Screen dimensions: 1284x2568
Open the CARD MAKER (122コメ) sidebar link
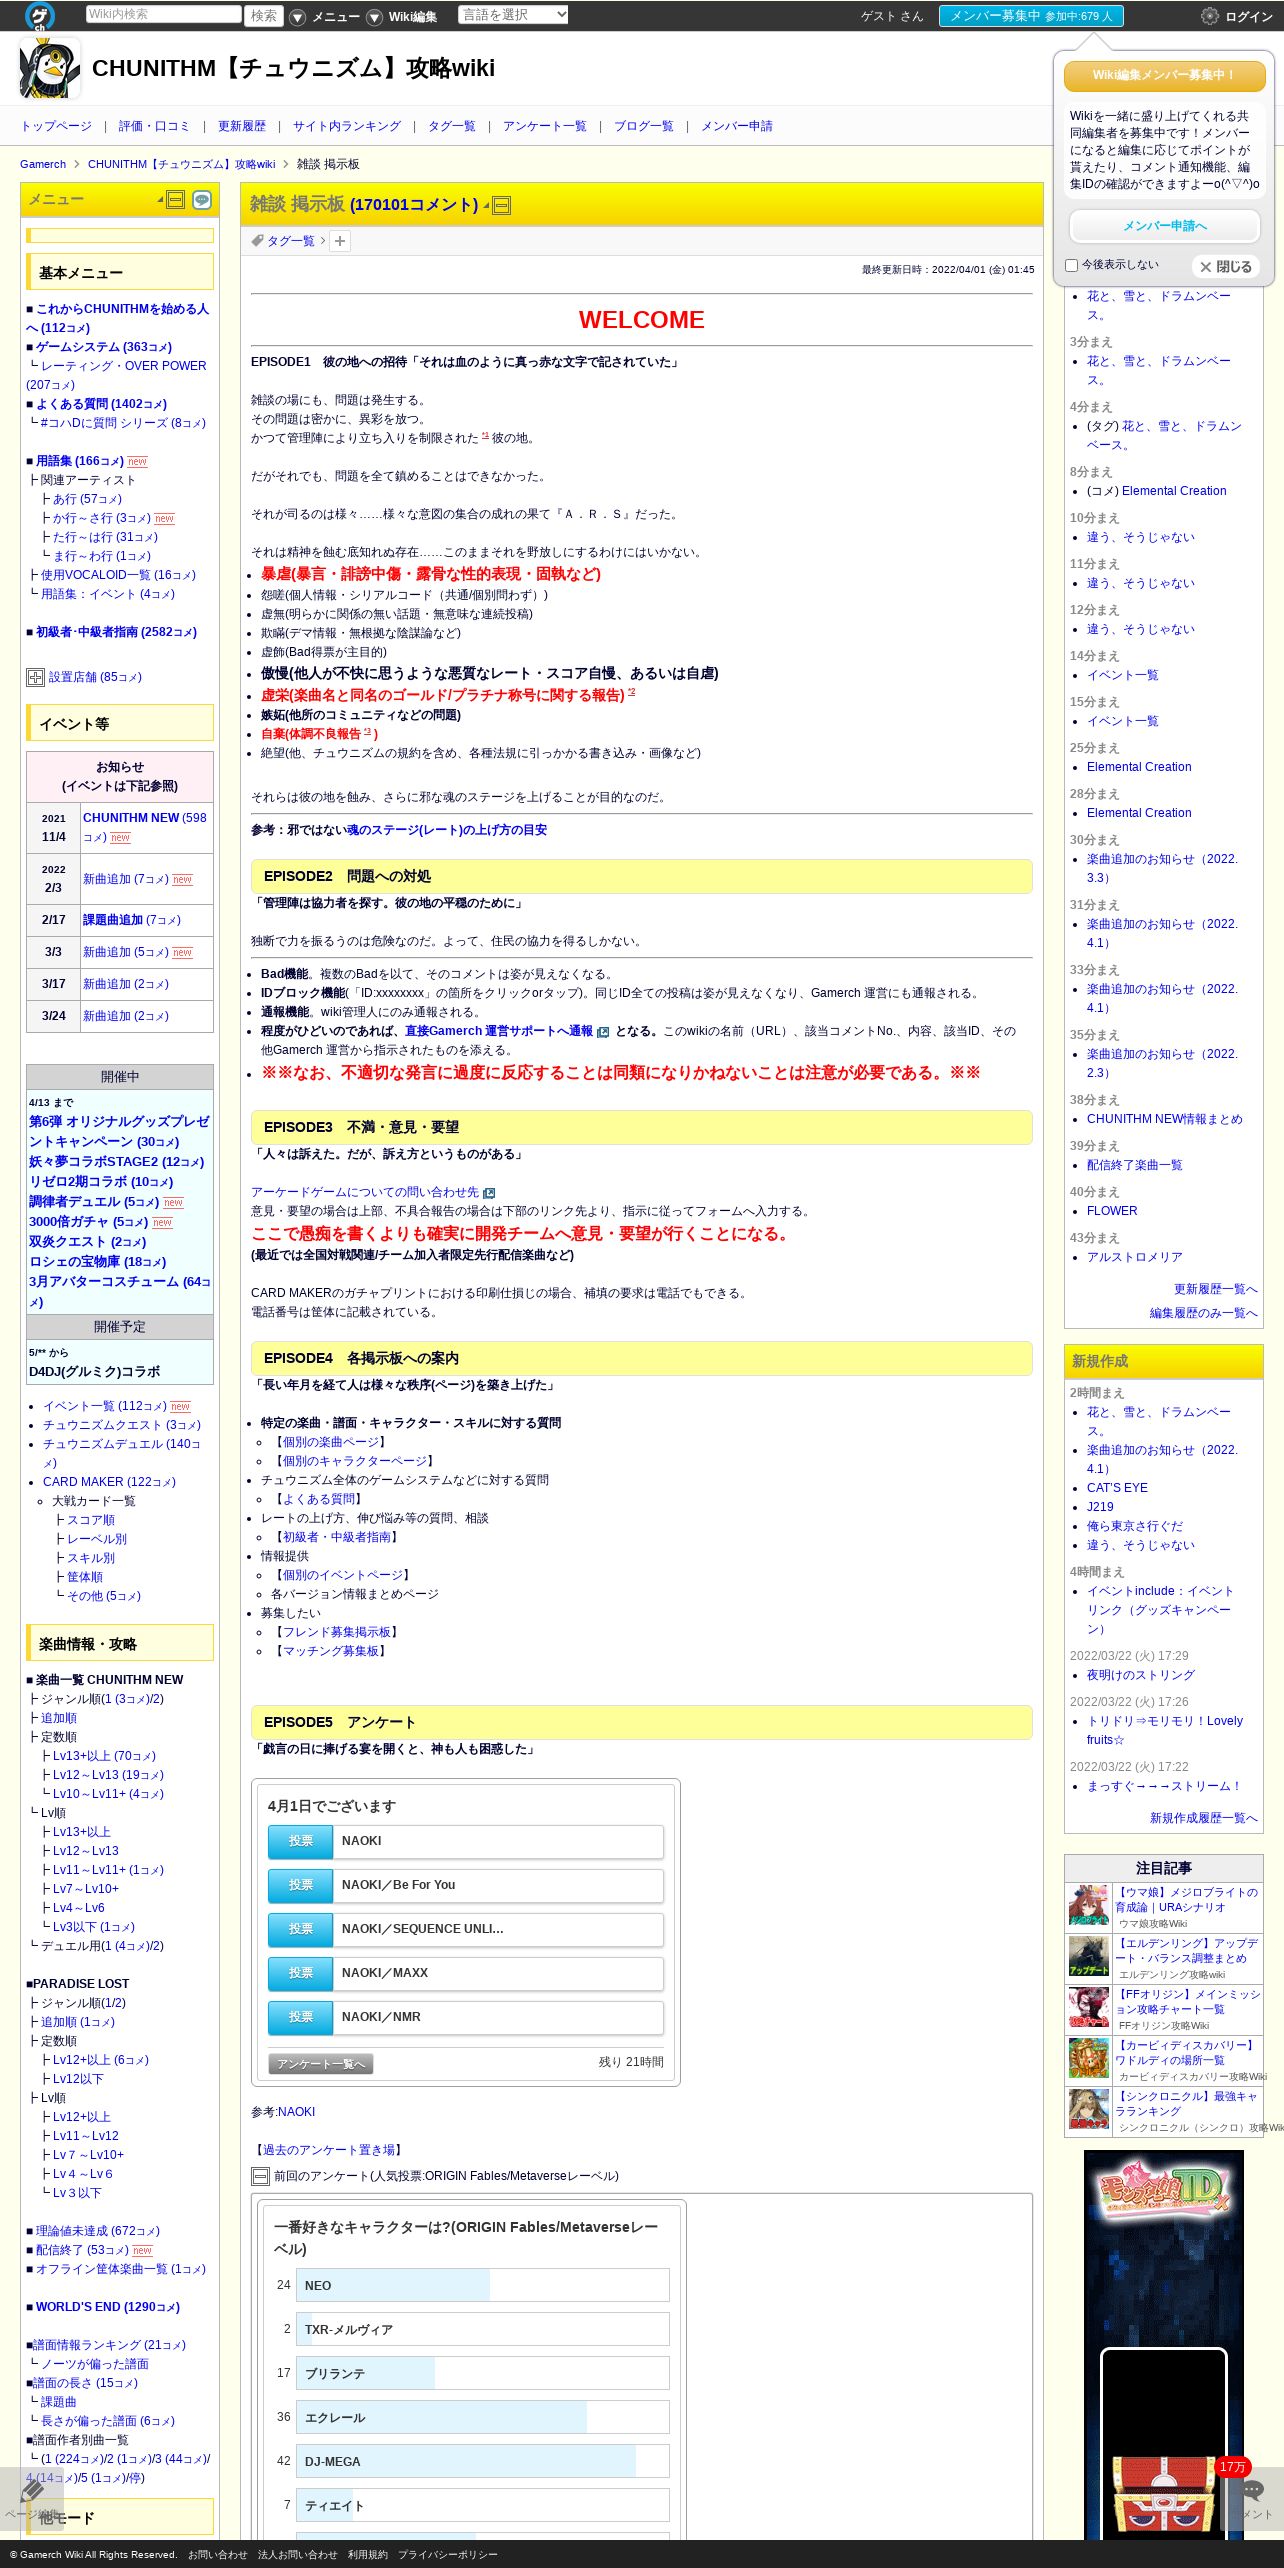tap(109, 1482)
